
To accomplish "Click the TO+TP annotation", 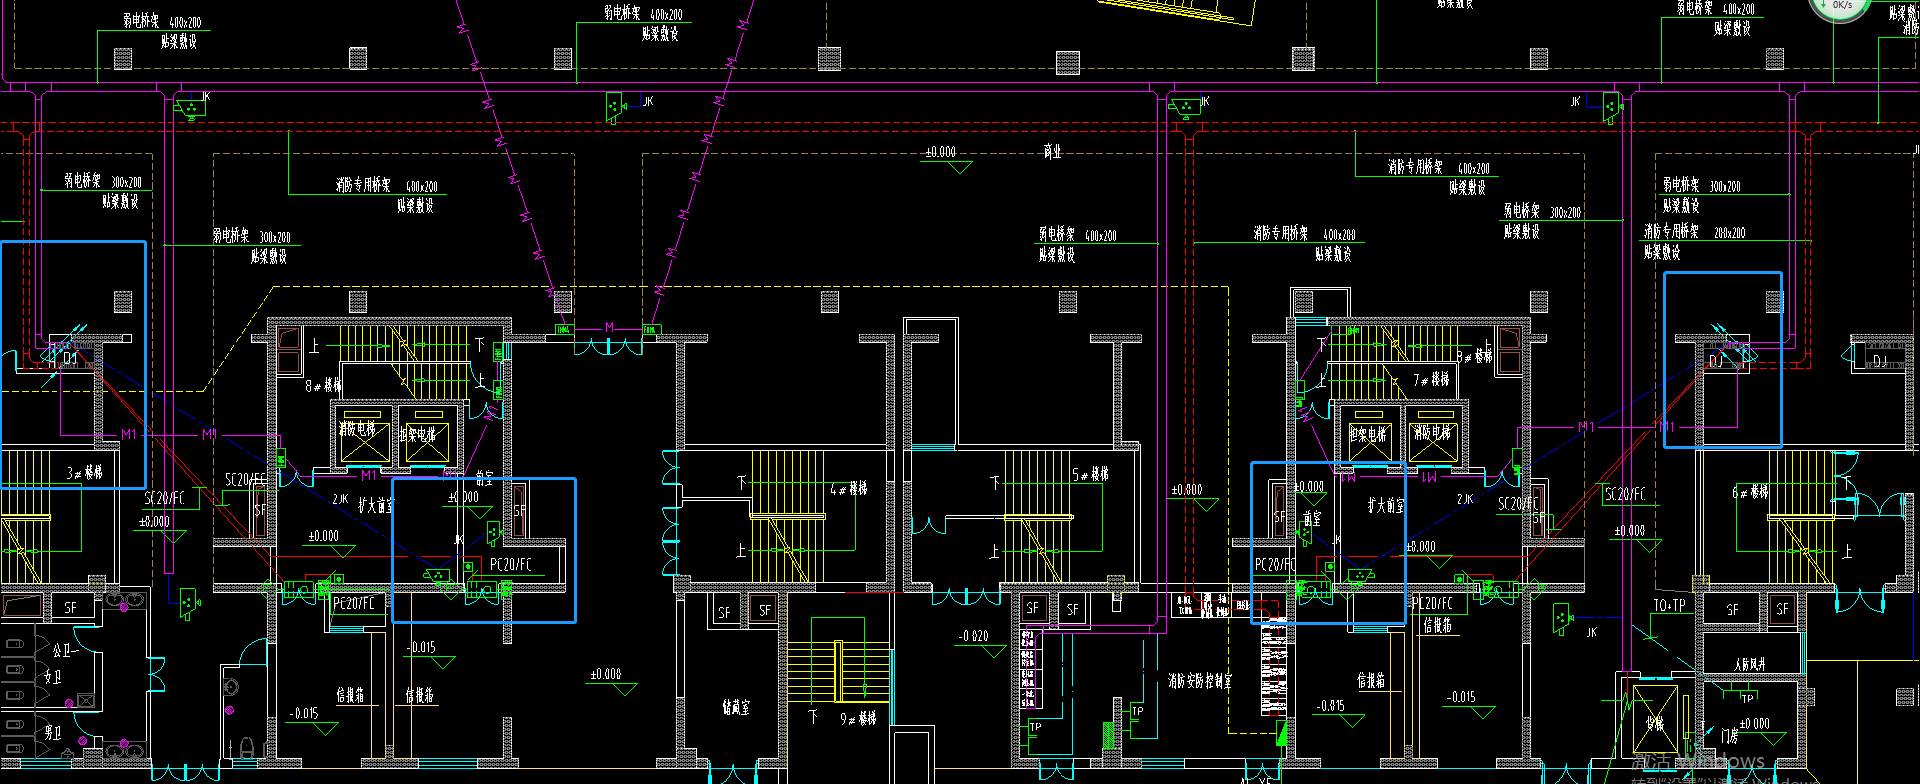I will point(1669,605).
